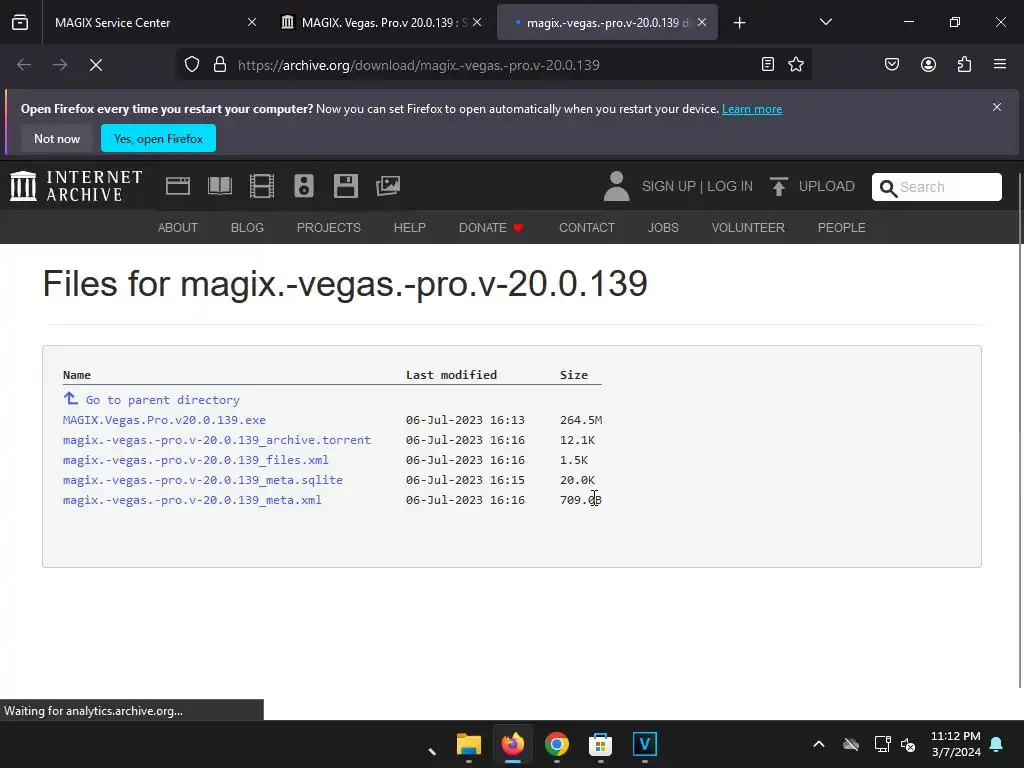Screen dimensions: 1024x768
Task: Go to parent directory link
Action: coord(163,400)
